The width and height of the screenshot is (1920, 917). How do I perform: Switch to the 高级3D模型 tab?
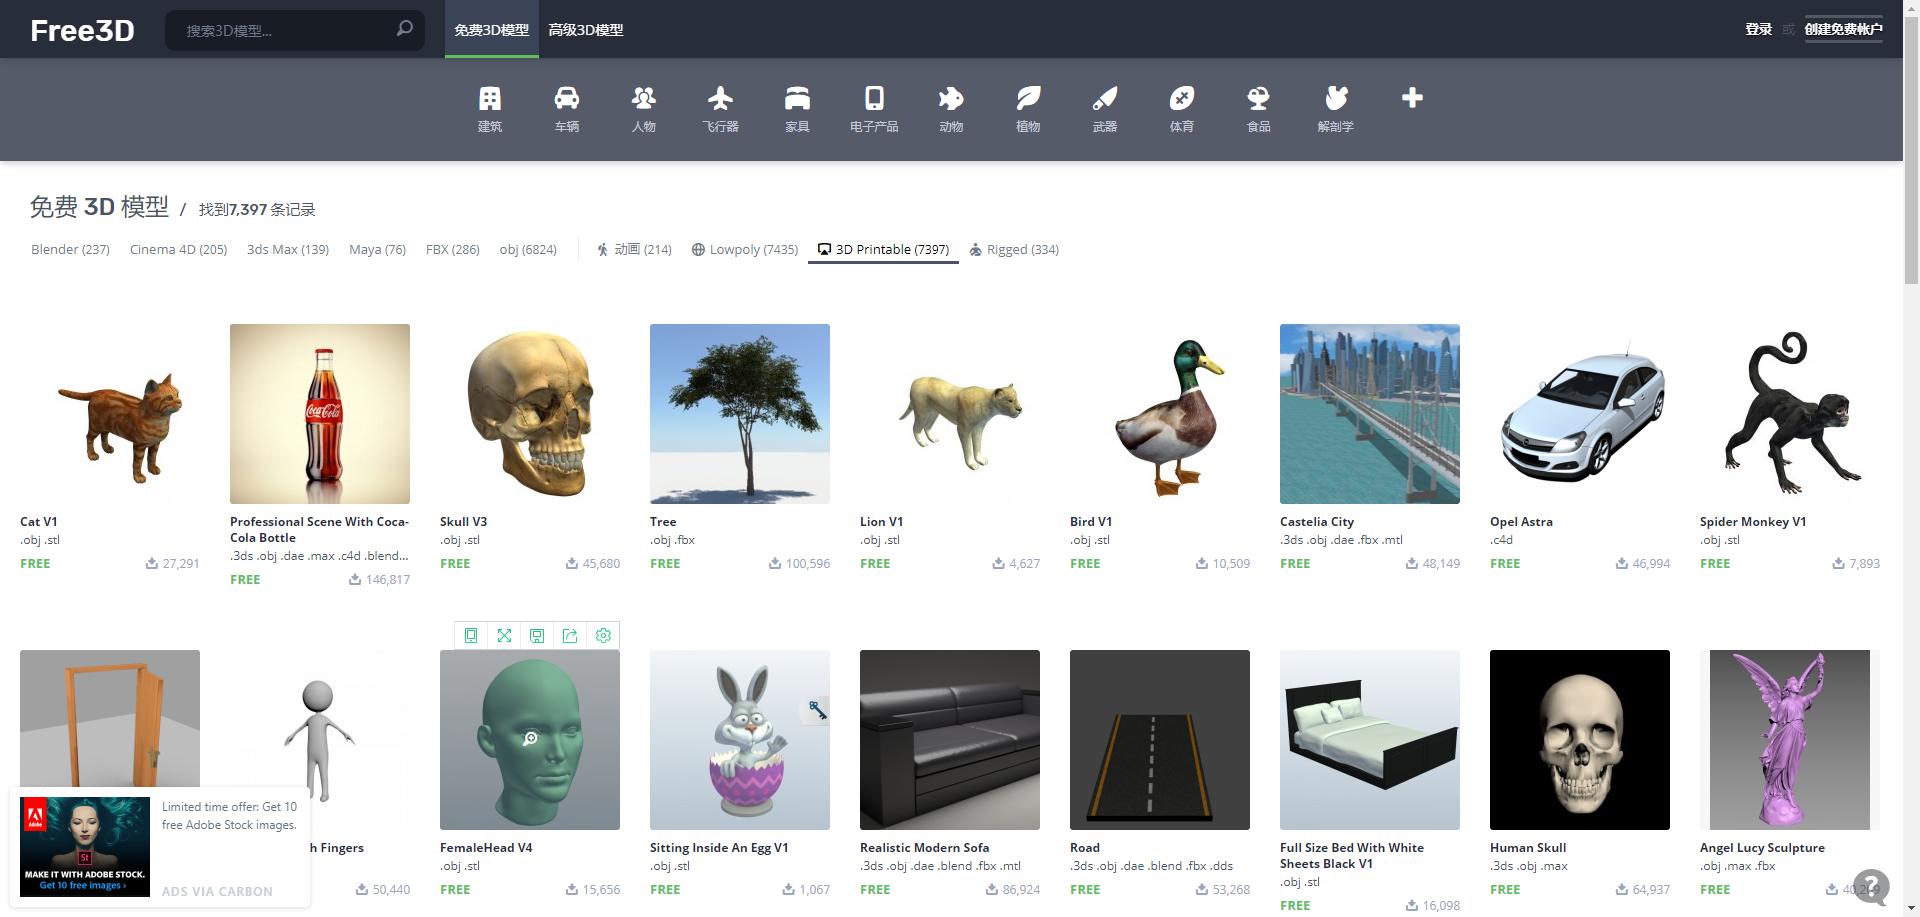585,30
